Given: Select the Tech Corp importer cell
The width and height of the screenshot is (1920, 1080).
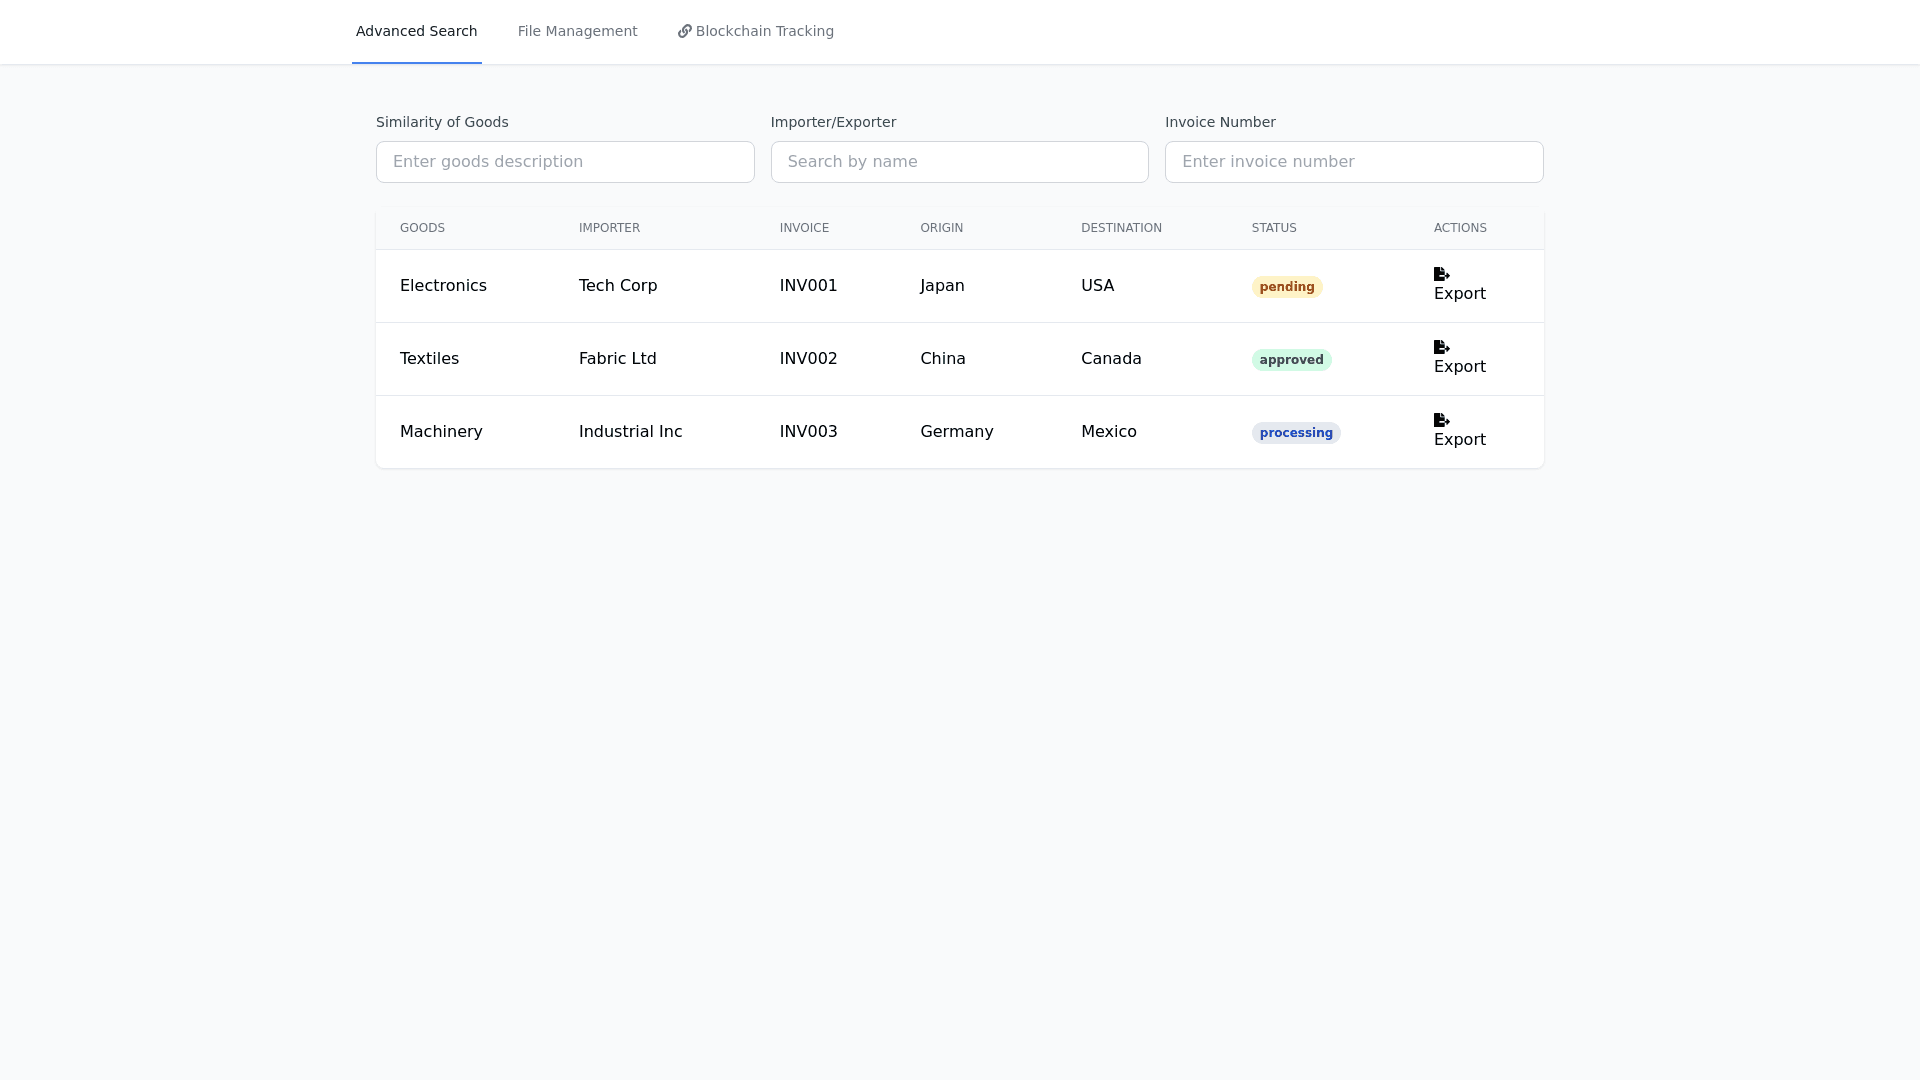Looking at the screenshot, I should point(617,286).
